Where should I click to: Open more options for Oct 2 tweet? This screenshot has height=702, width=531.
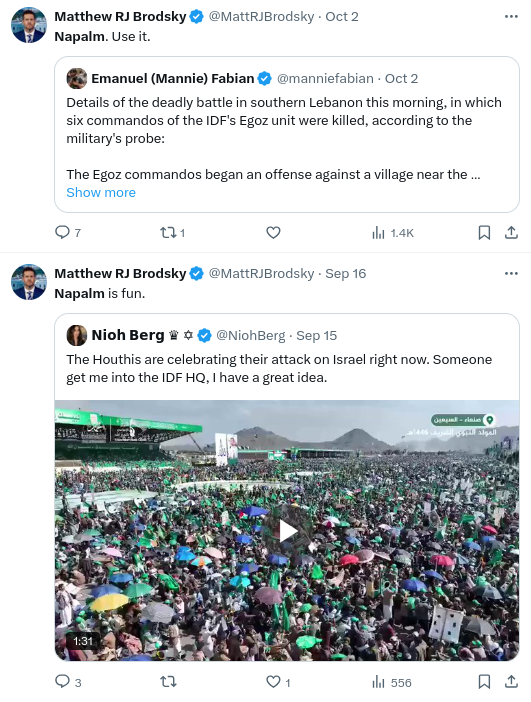[x=511, y=17]
